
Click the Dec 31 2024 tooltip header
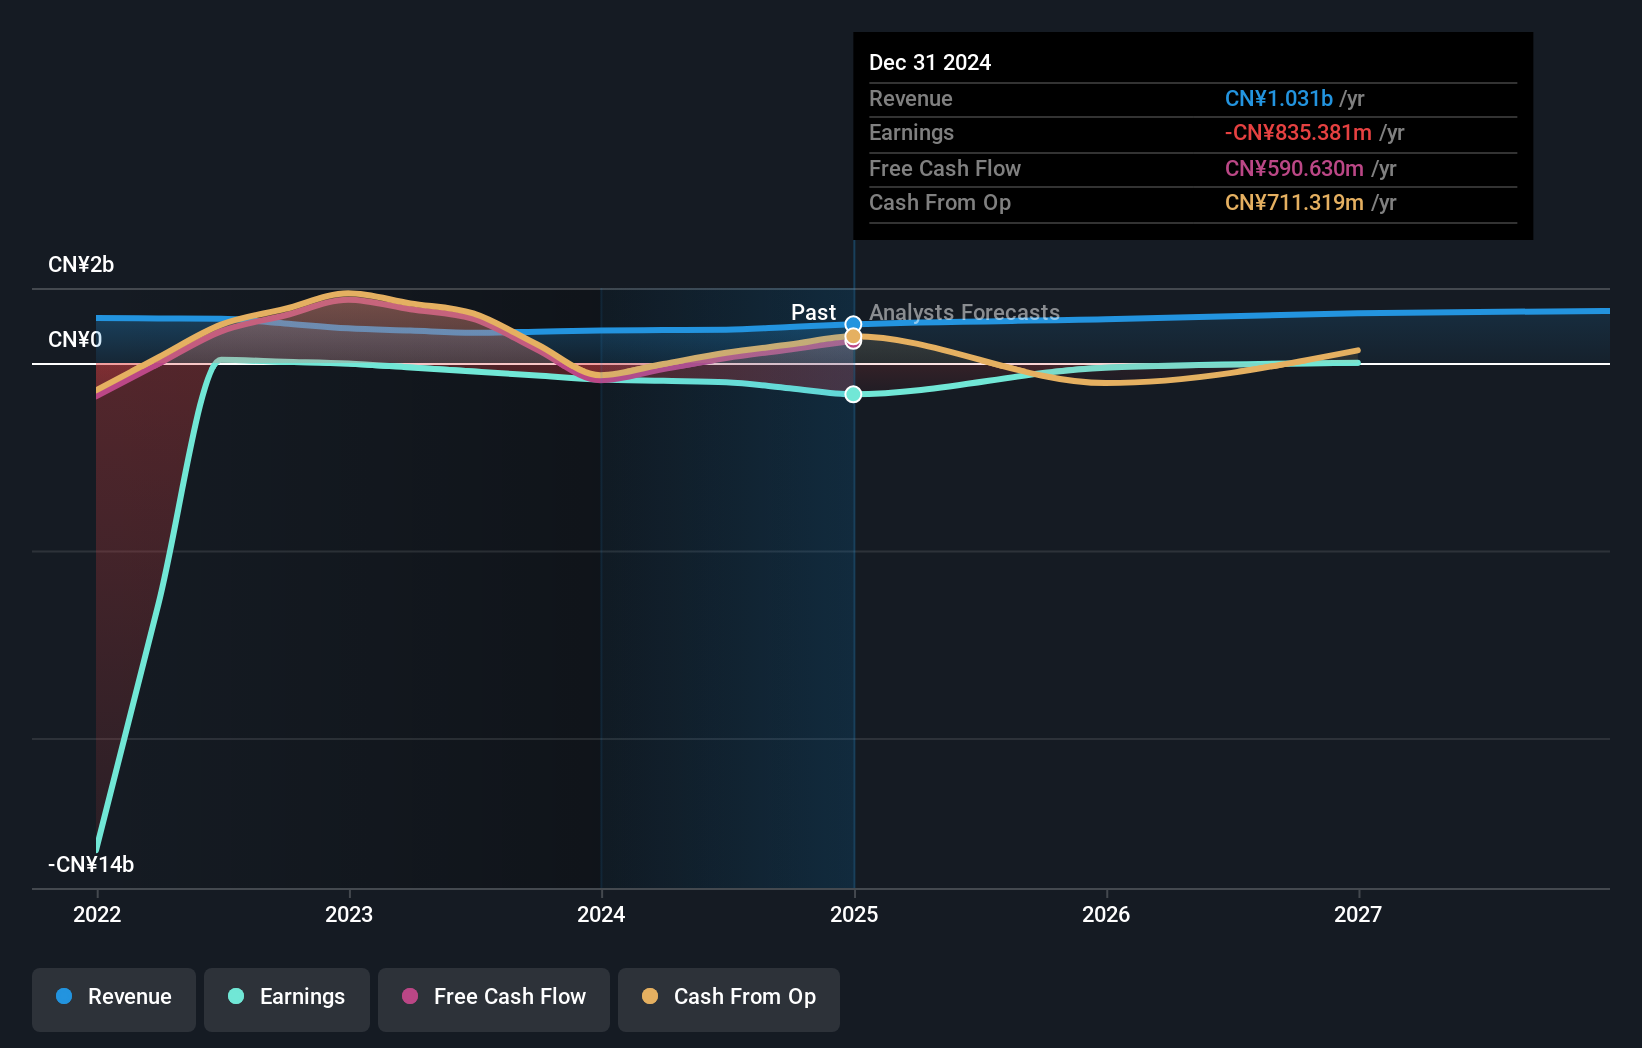coord(930,63)
